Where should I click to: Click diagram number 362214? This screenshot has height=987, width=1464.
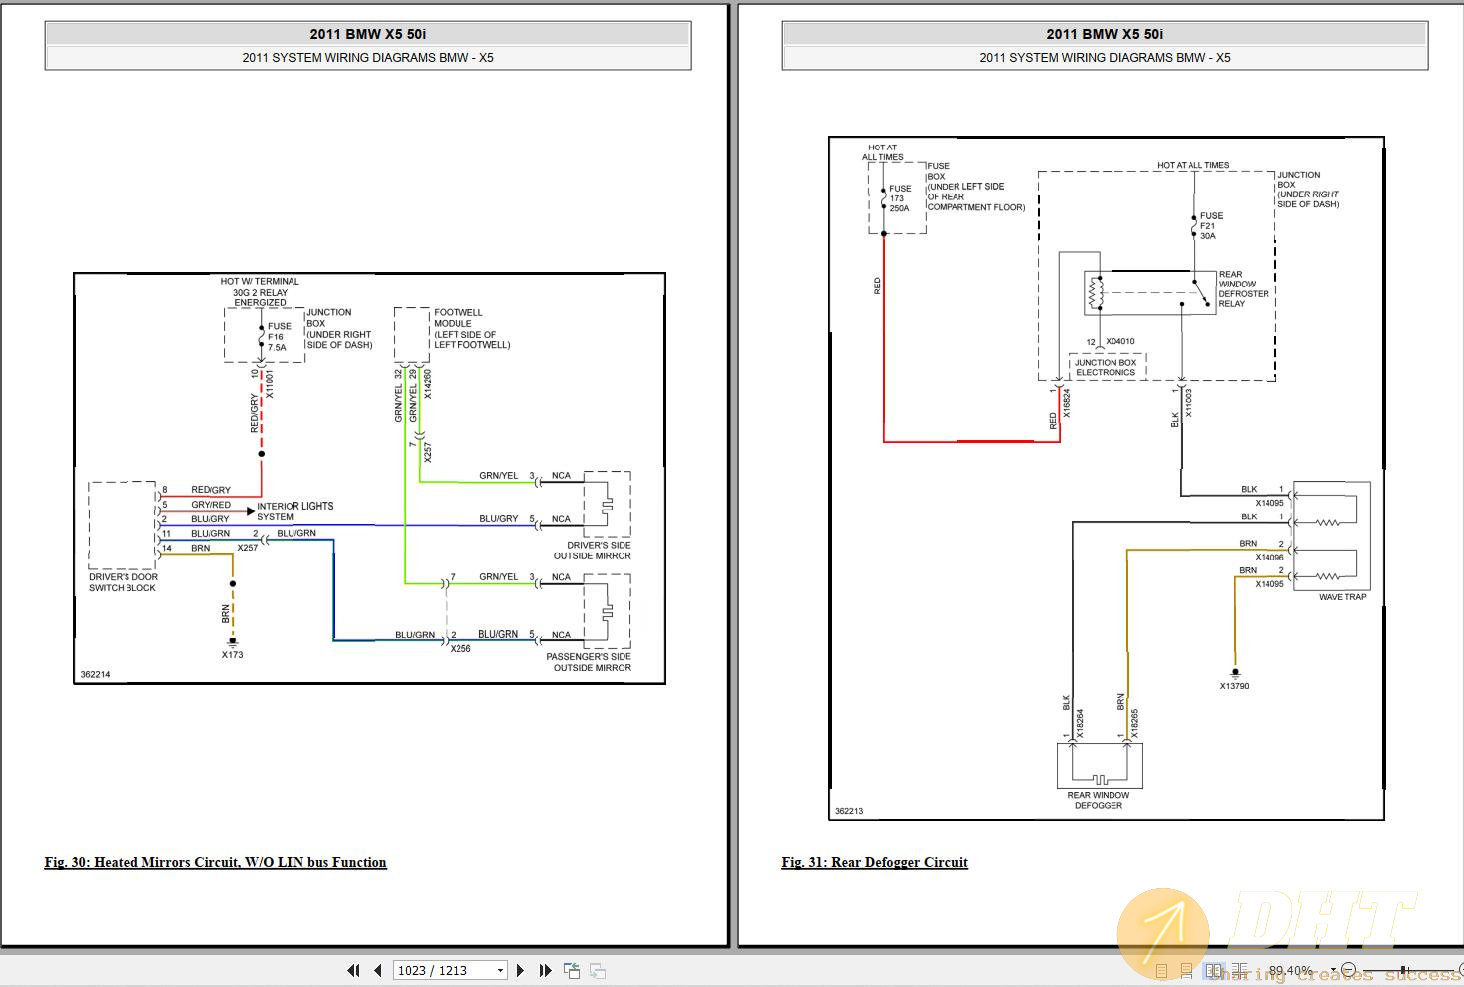(x=95, y=674)
